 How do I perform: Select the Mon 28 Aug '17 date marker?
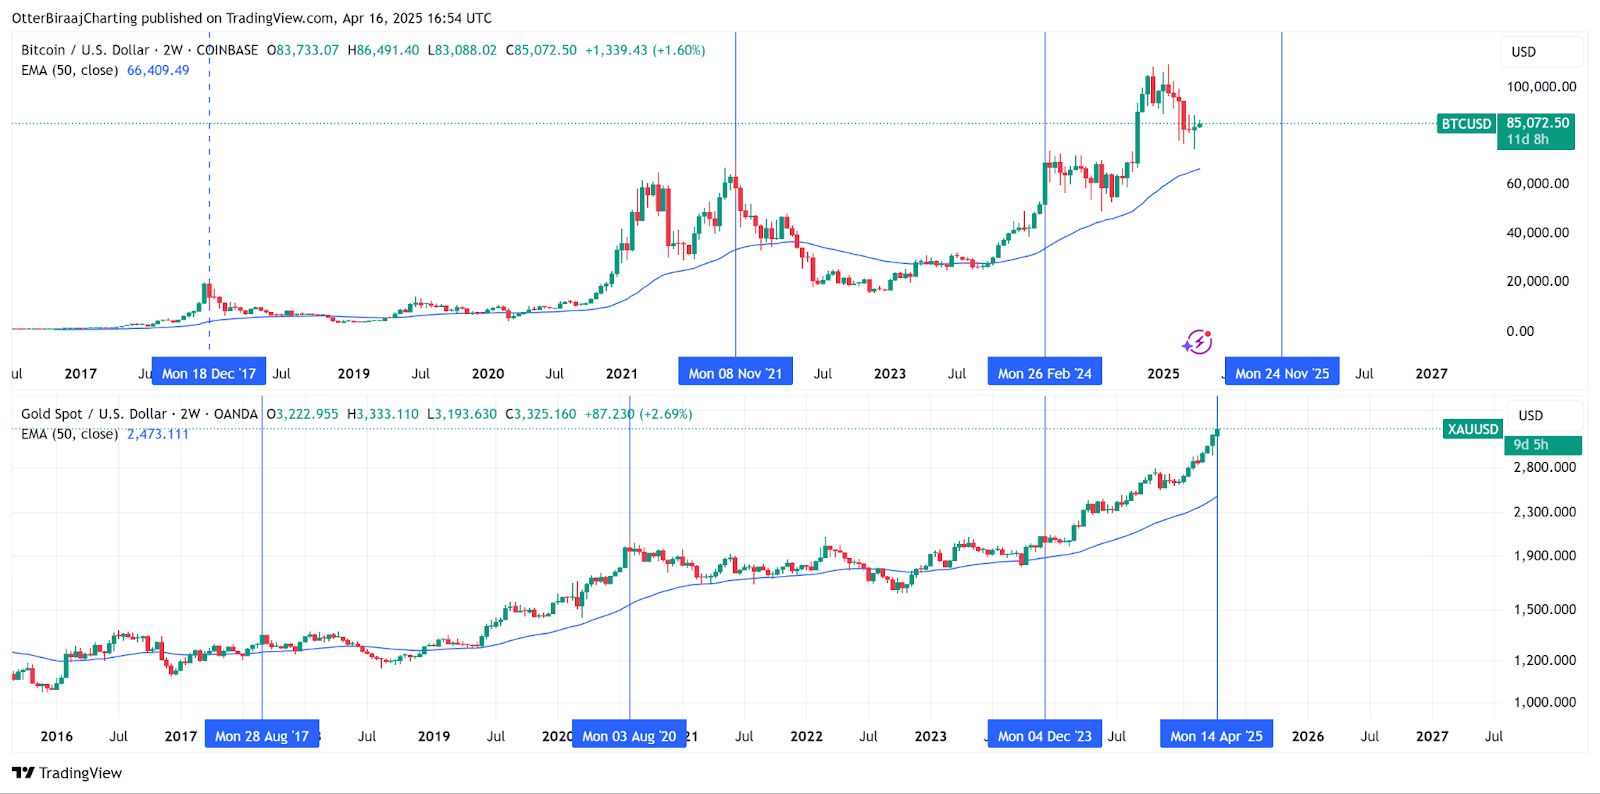pyautogui.click(x=262, y=736)
